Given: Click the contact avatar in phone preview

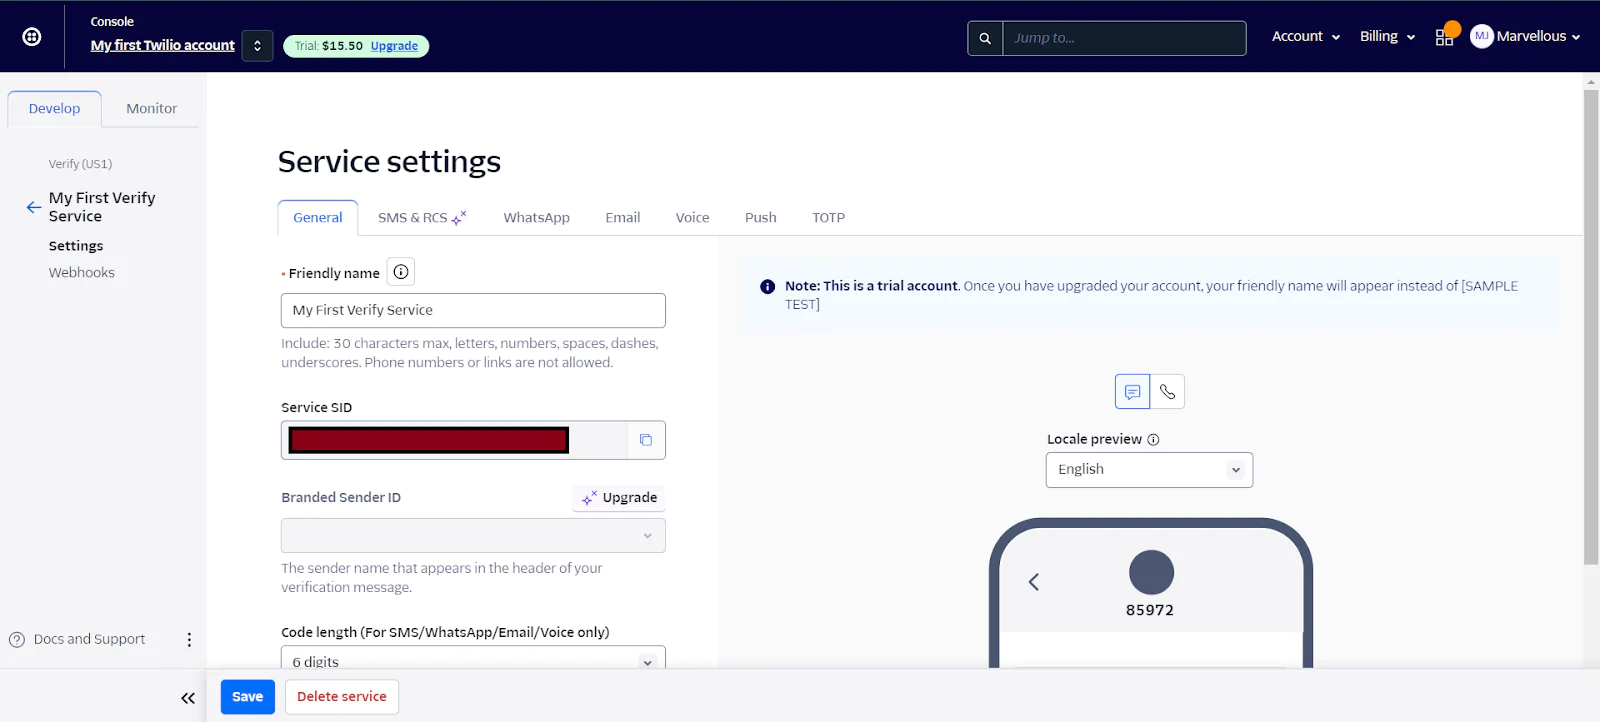Looking at the screenshot, I should [x=1151, y=573].
